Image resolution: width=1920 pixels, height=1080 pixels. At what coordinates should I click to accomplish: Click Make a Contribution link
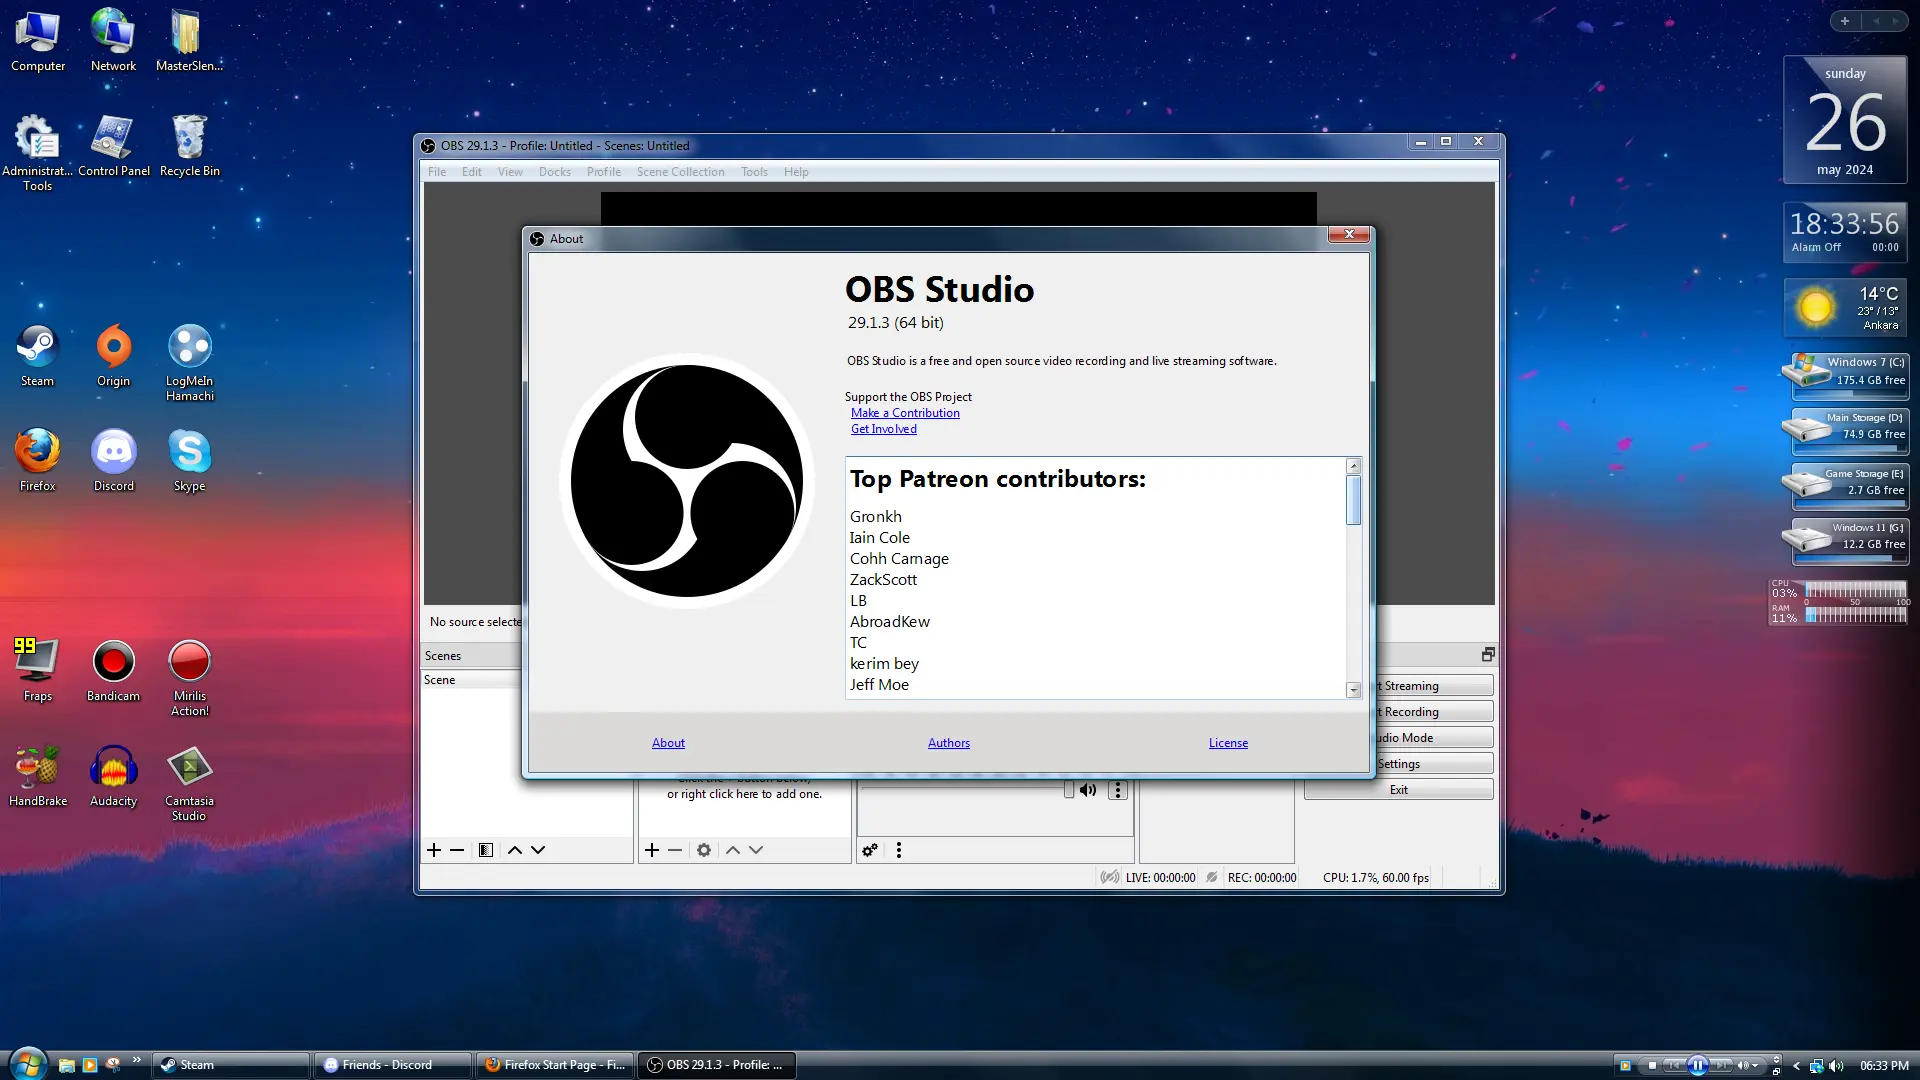pos(905,413)
